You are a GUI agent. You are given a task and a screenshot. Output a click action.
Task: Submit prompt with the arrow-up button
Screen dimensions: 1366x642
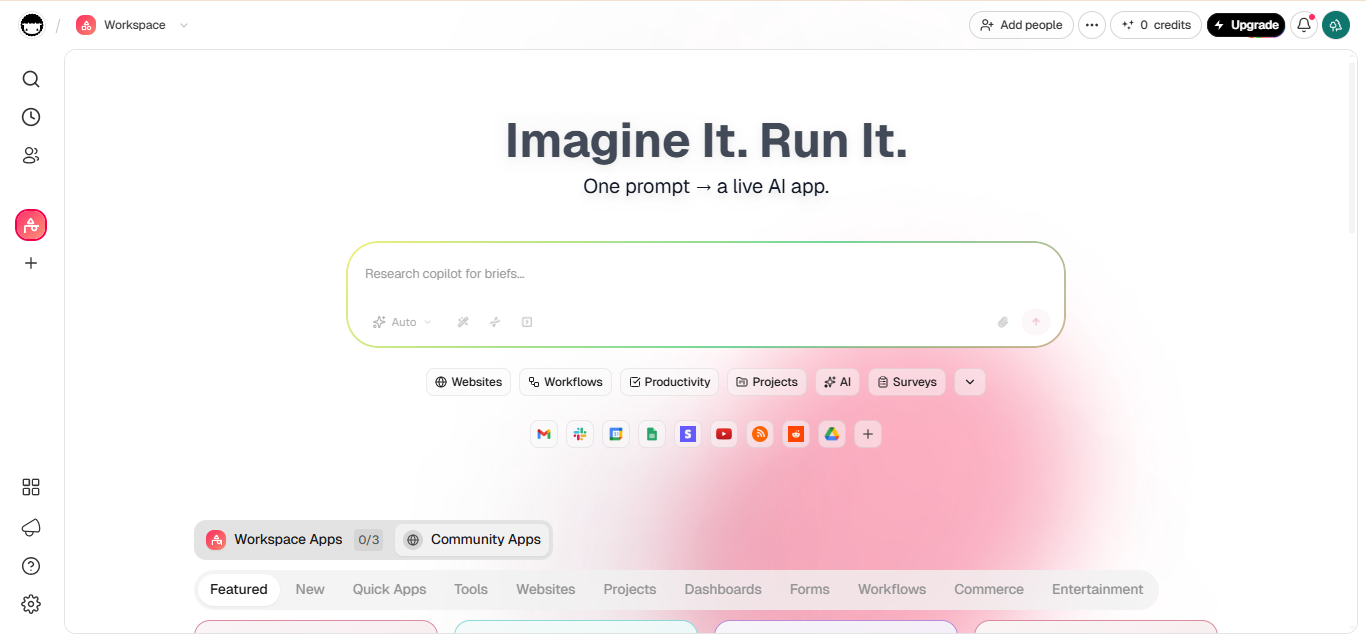[1036, 322]
